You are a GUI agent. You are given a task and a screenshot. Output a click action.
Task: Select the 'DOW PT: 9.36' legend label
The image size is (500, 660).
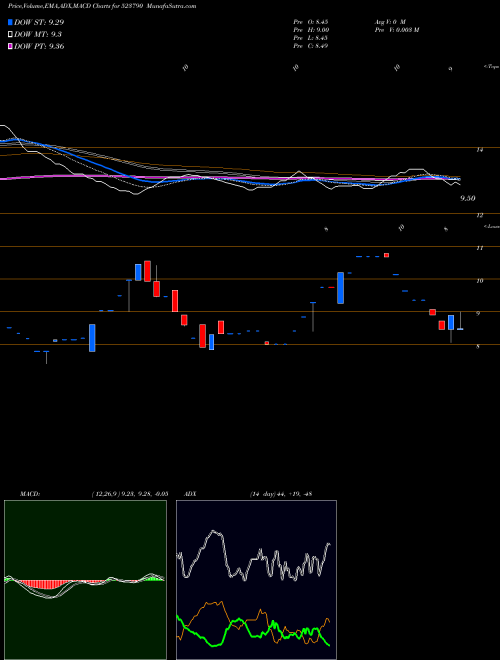click(39, 46)
